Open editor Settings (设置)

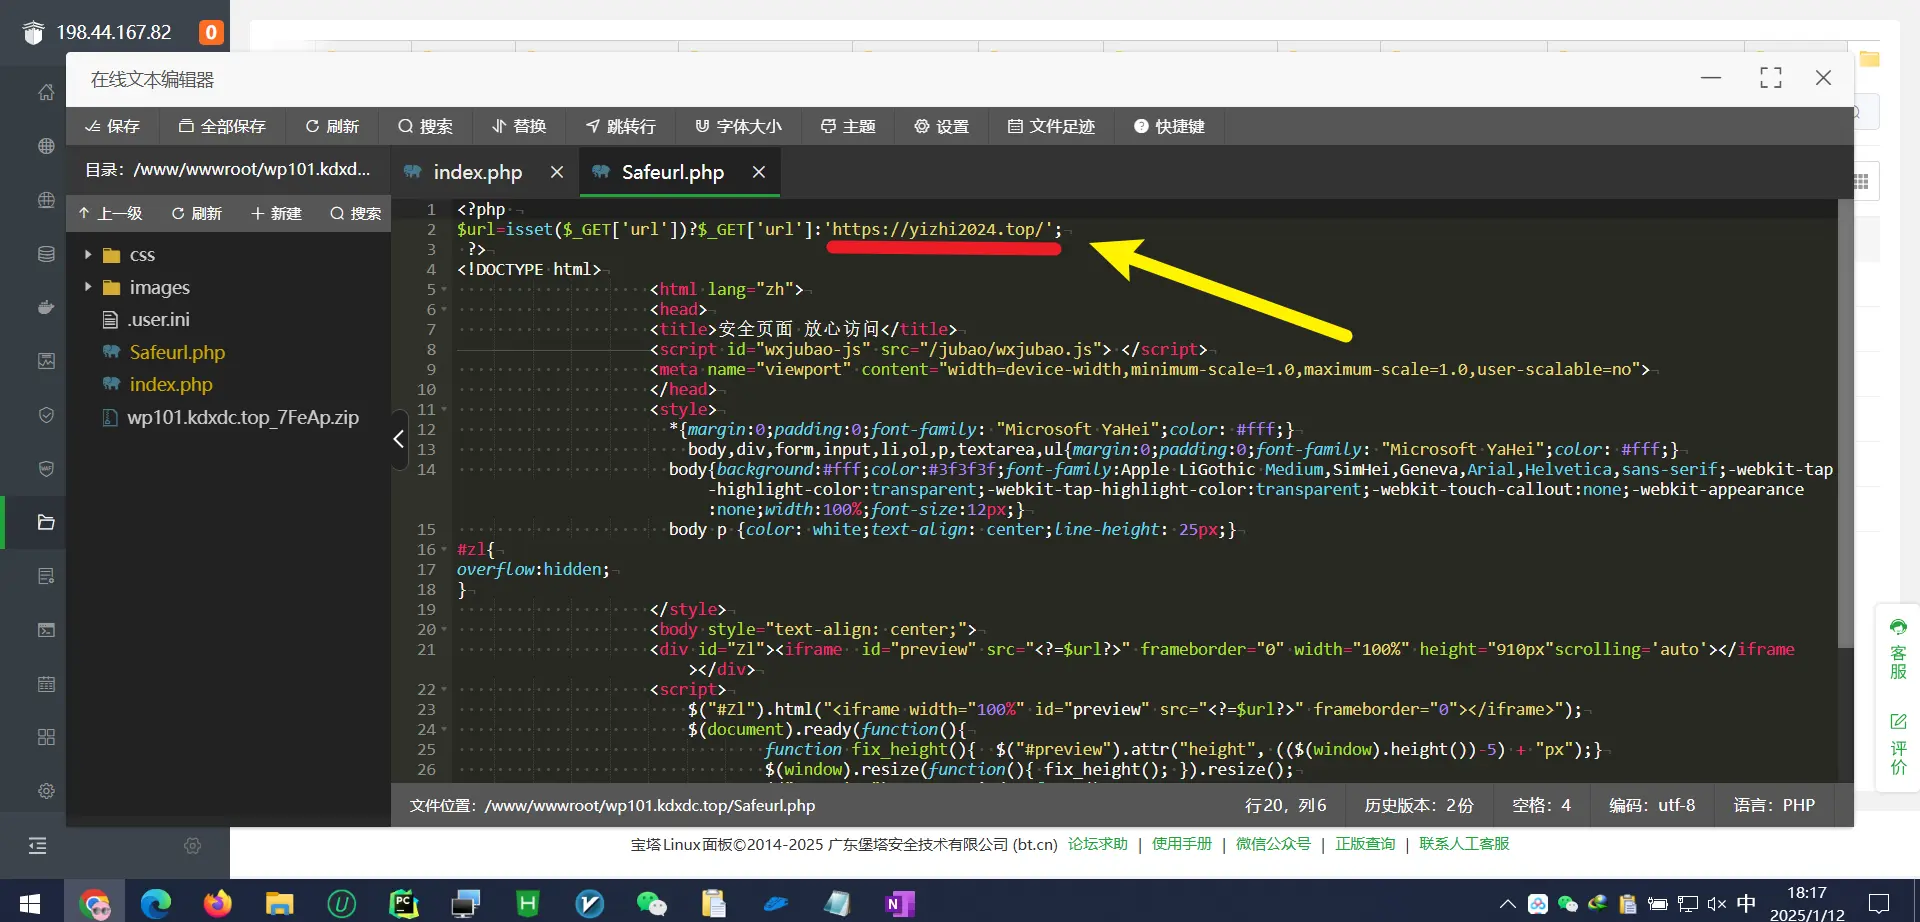(x=942, y=126)
